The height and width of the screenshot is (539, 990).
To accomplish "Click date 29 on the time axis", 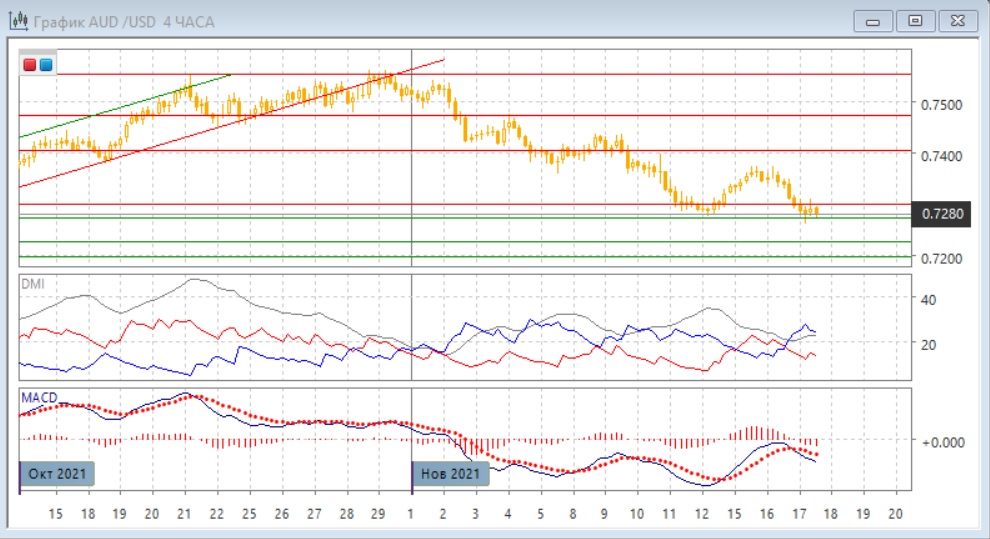I will pyautogui.click(x=379, y=513).
